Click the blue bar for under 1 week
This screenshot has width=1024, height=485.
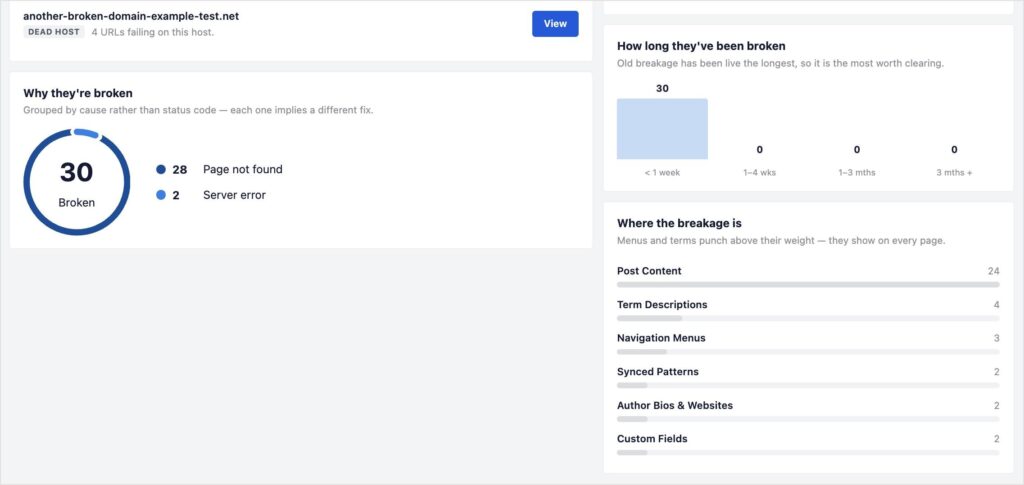(662, 129)
